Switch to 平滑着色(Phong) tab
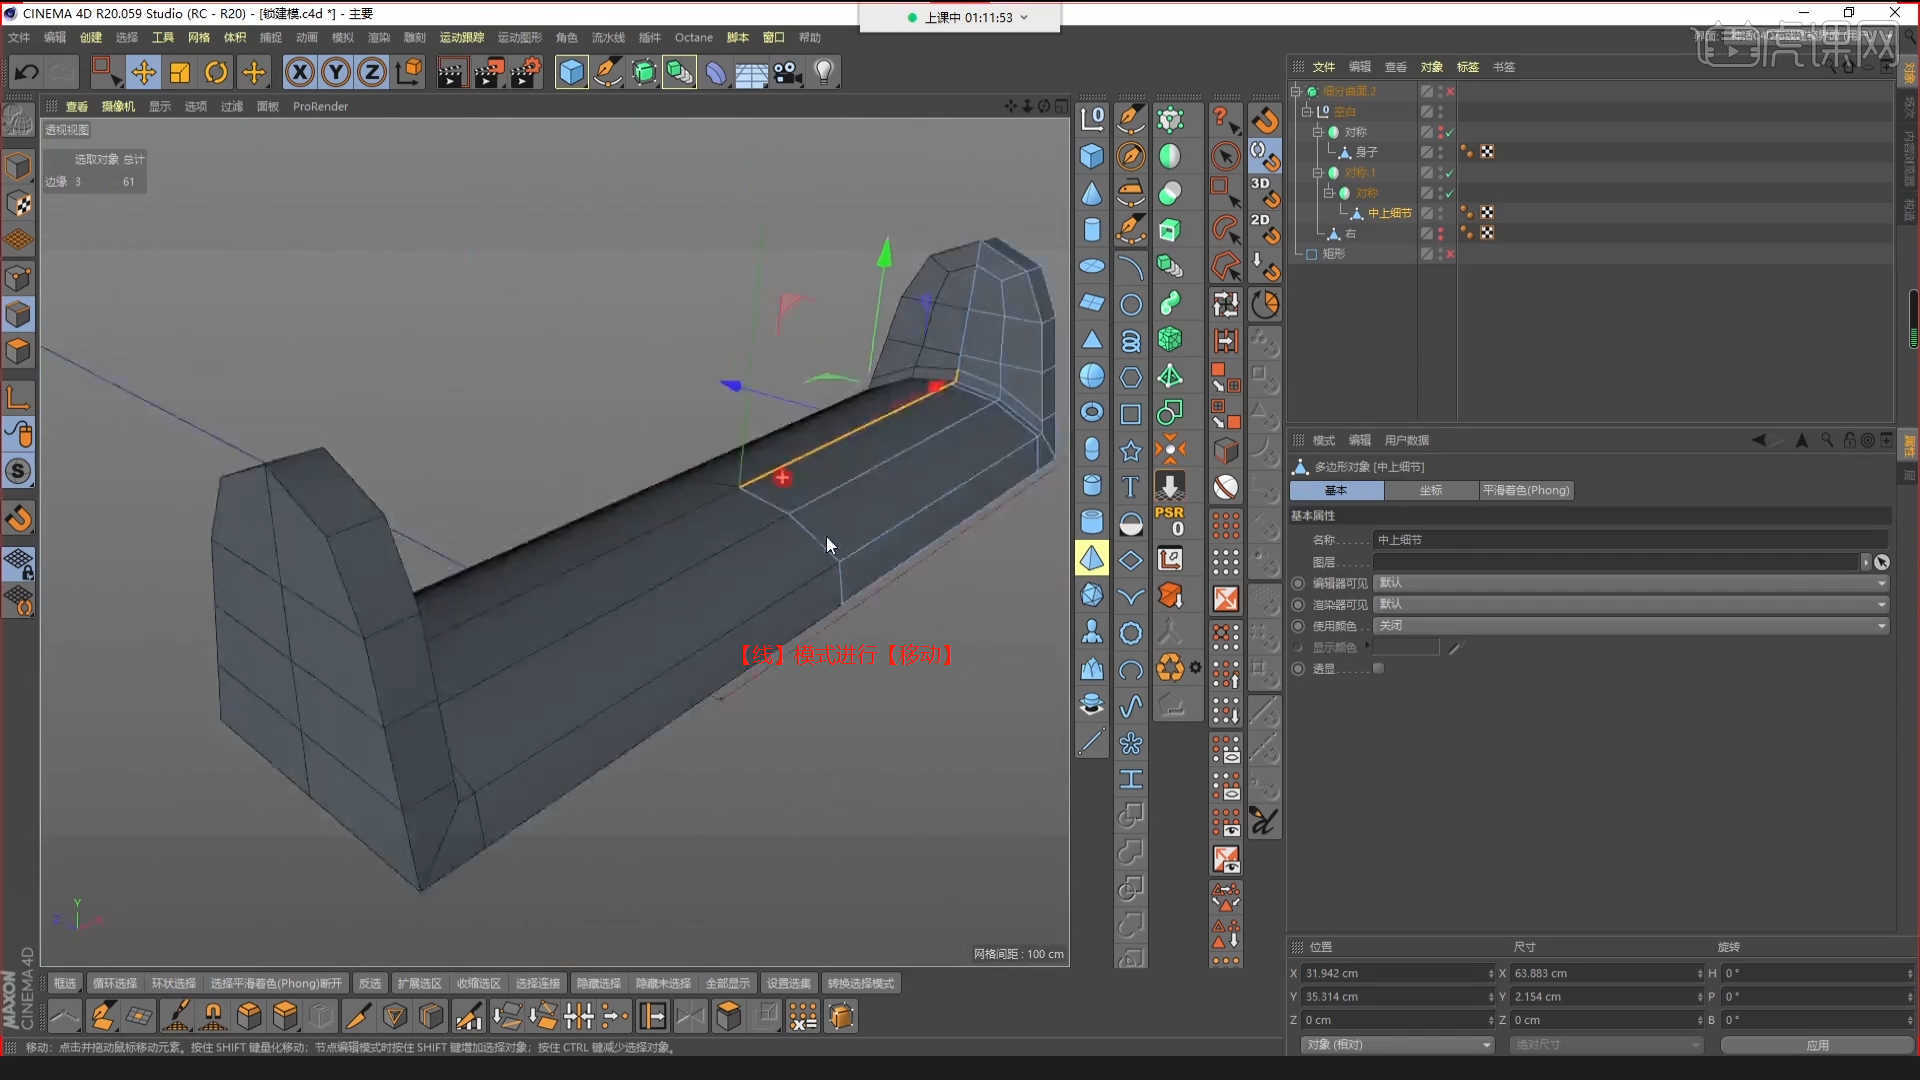This screenshot has height=1080, width=1920. click(1526, 490)
